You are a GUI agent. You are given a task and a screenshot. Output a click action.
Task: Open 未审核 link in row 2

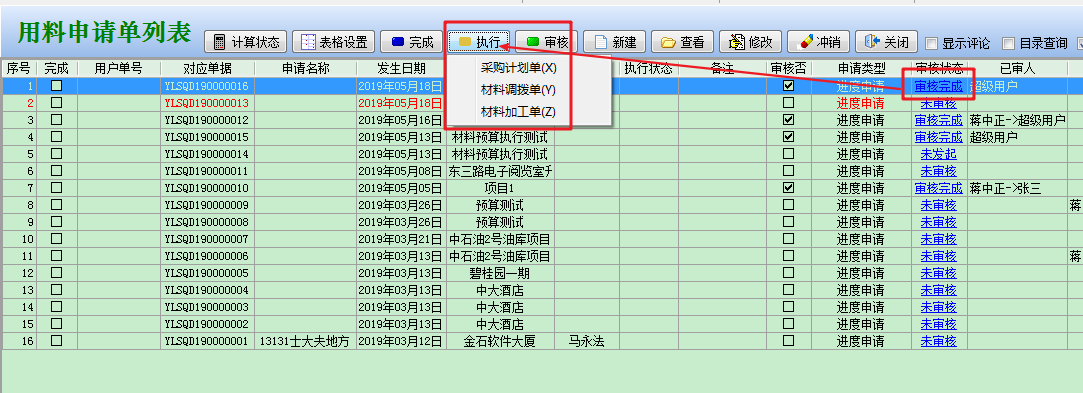point(938,103)
